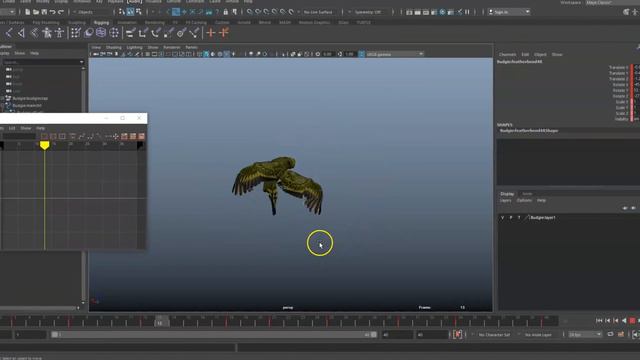Image resolution: width=640 pixels, height=360 pixels.
Task: Select the Create Joints shelf tool
Action: click(x=9, y=33)
